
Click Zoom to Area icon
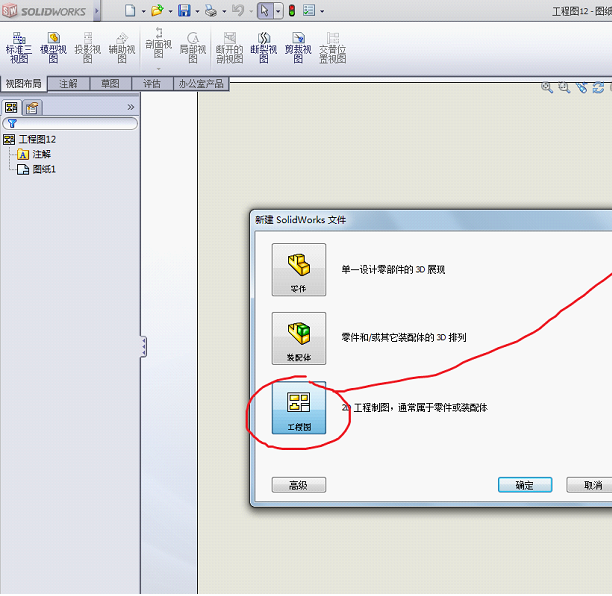click(564, 87)
